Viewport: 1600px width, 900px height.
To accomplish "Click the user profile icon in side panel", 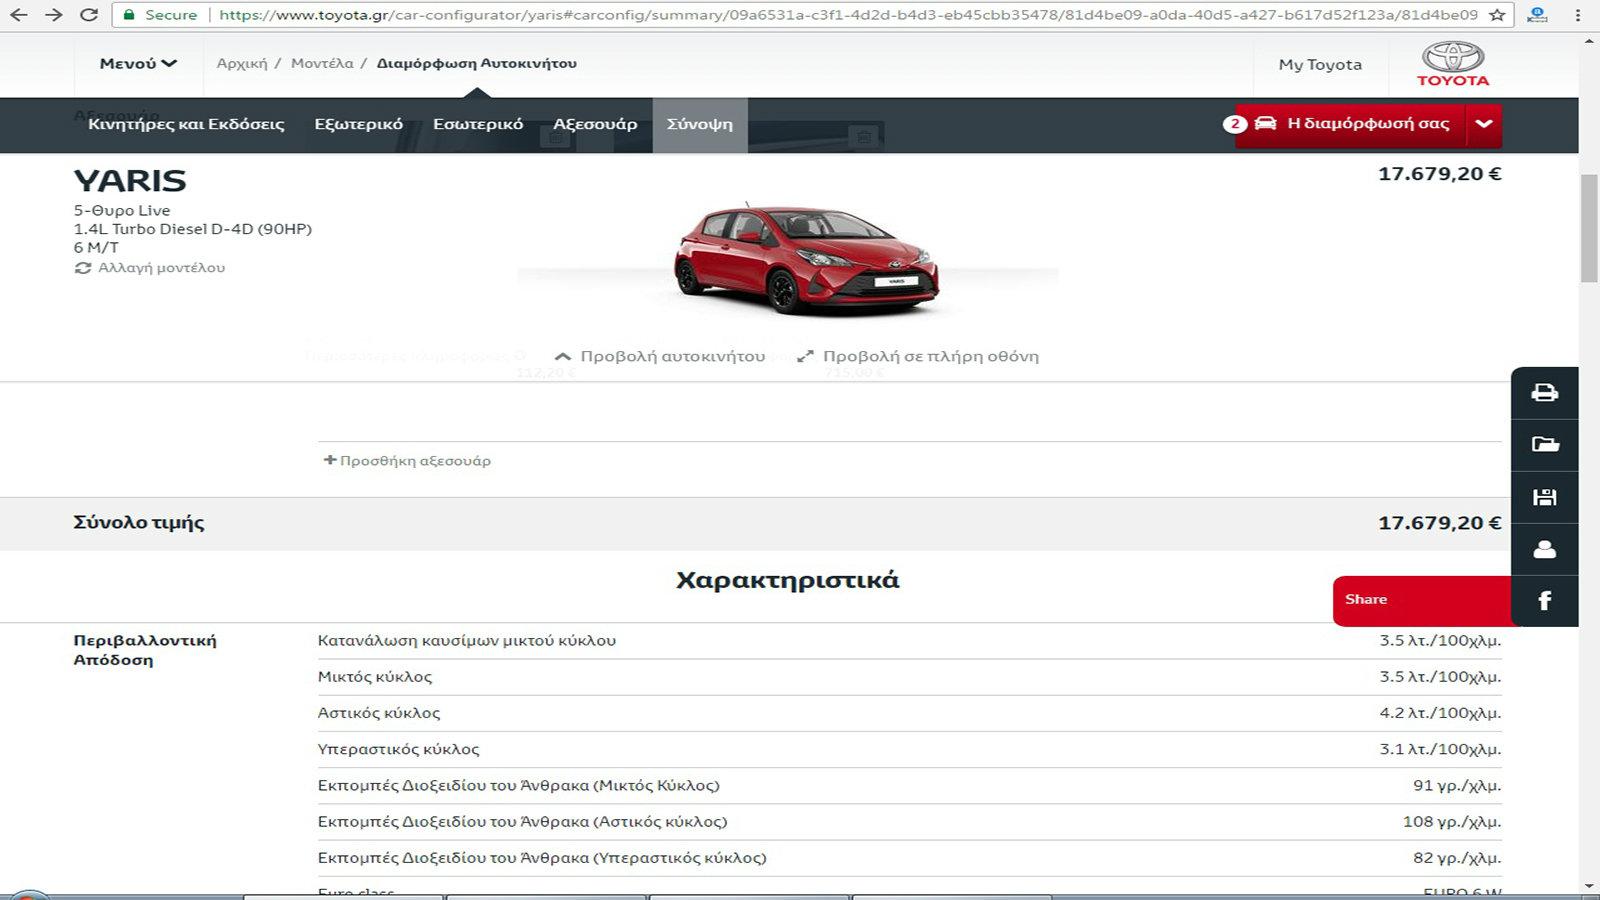I will (x=1545, y=549).
